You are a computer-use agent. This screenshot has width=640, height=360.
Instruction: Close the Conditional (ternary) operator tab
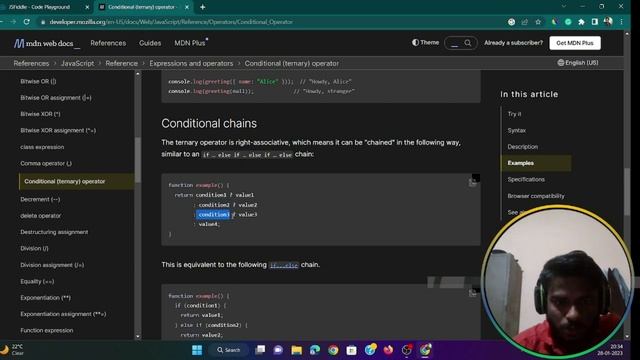point(187,7)
